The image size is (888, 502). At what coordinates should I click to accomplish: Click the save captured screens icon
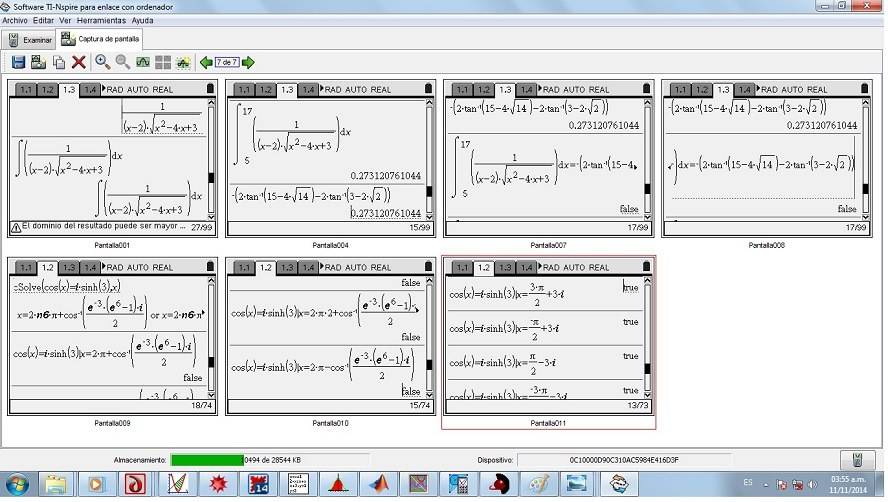(x=38, y=62)
